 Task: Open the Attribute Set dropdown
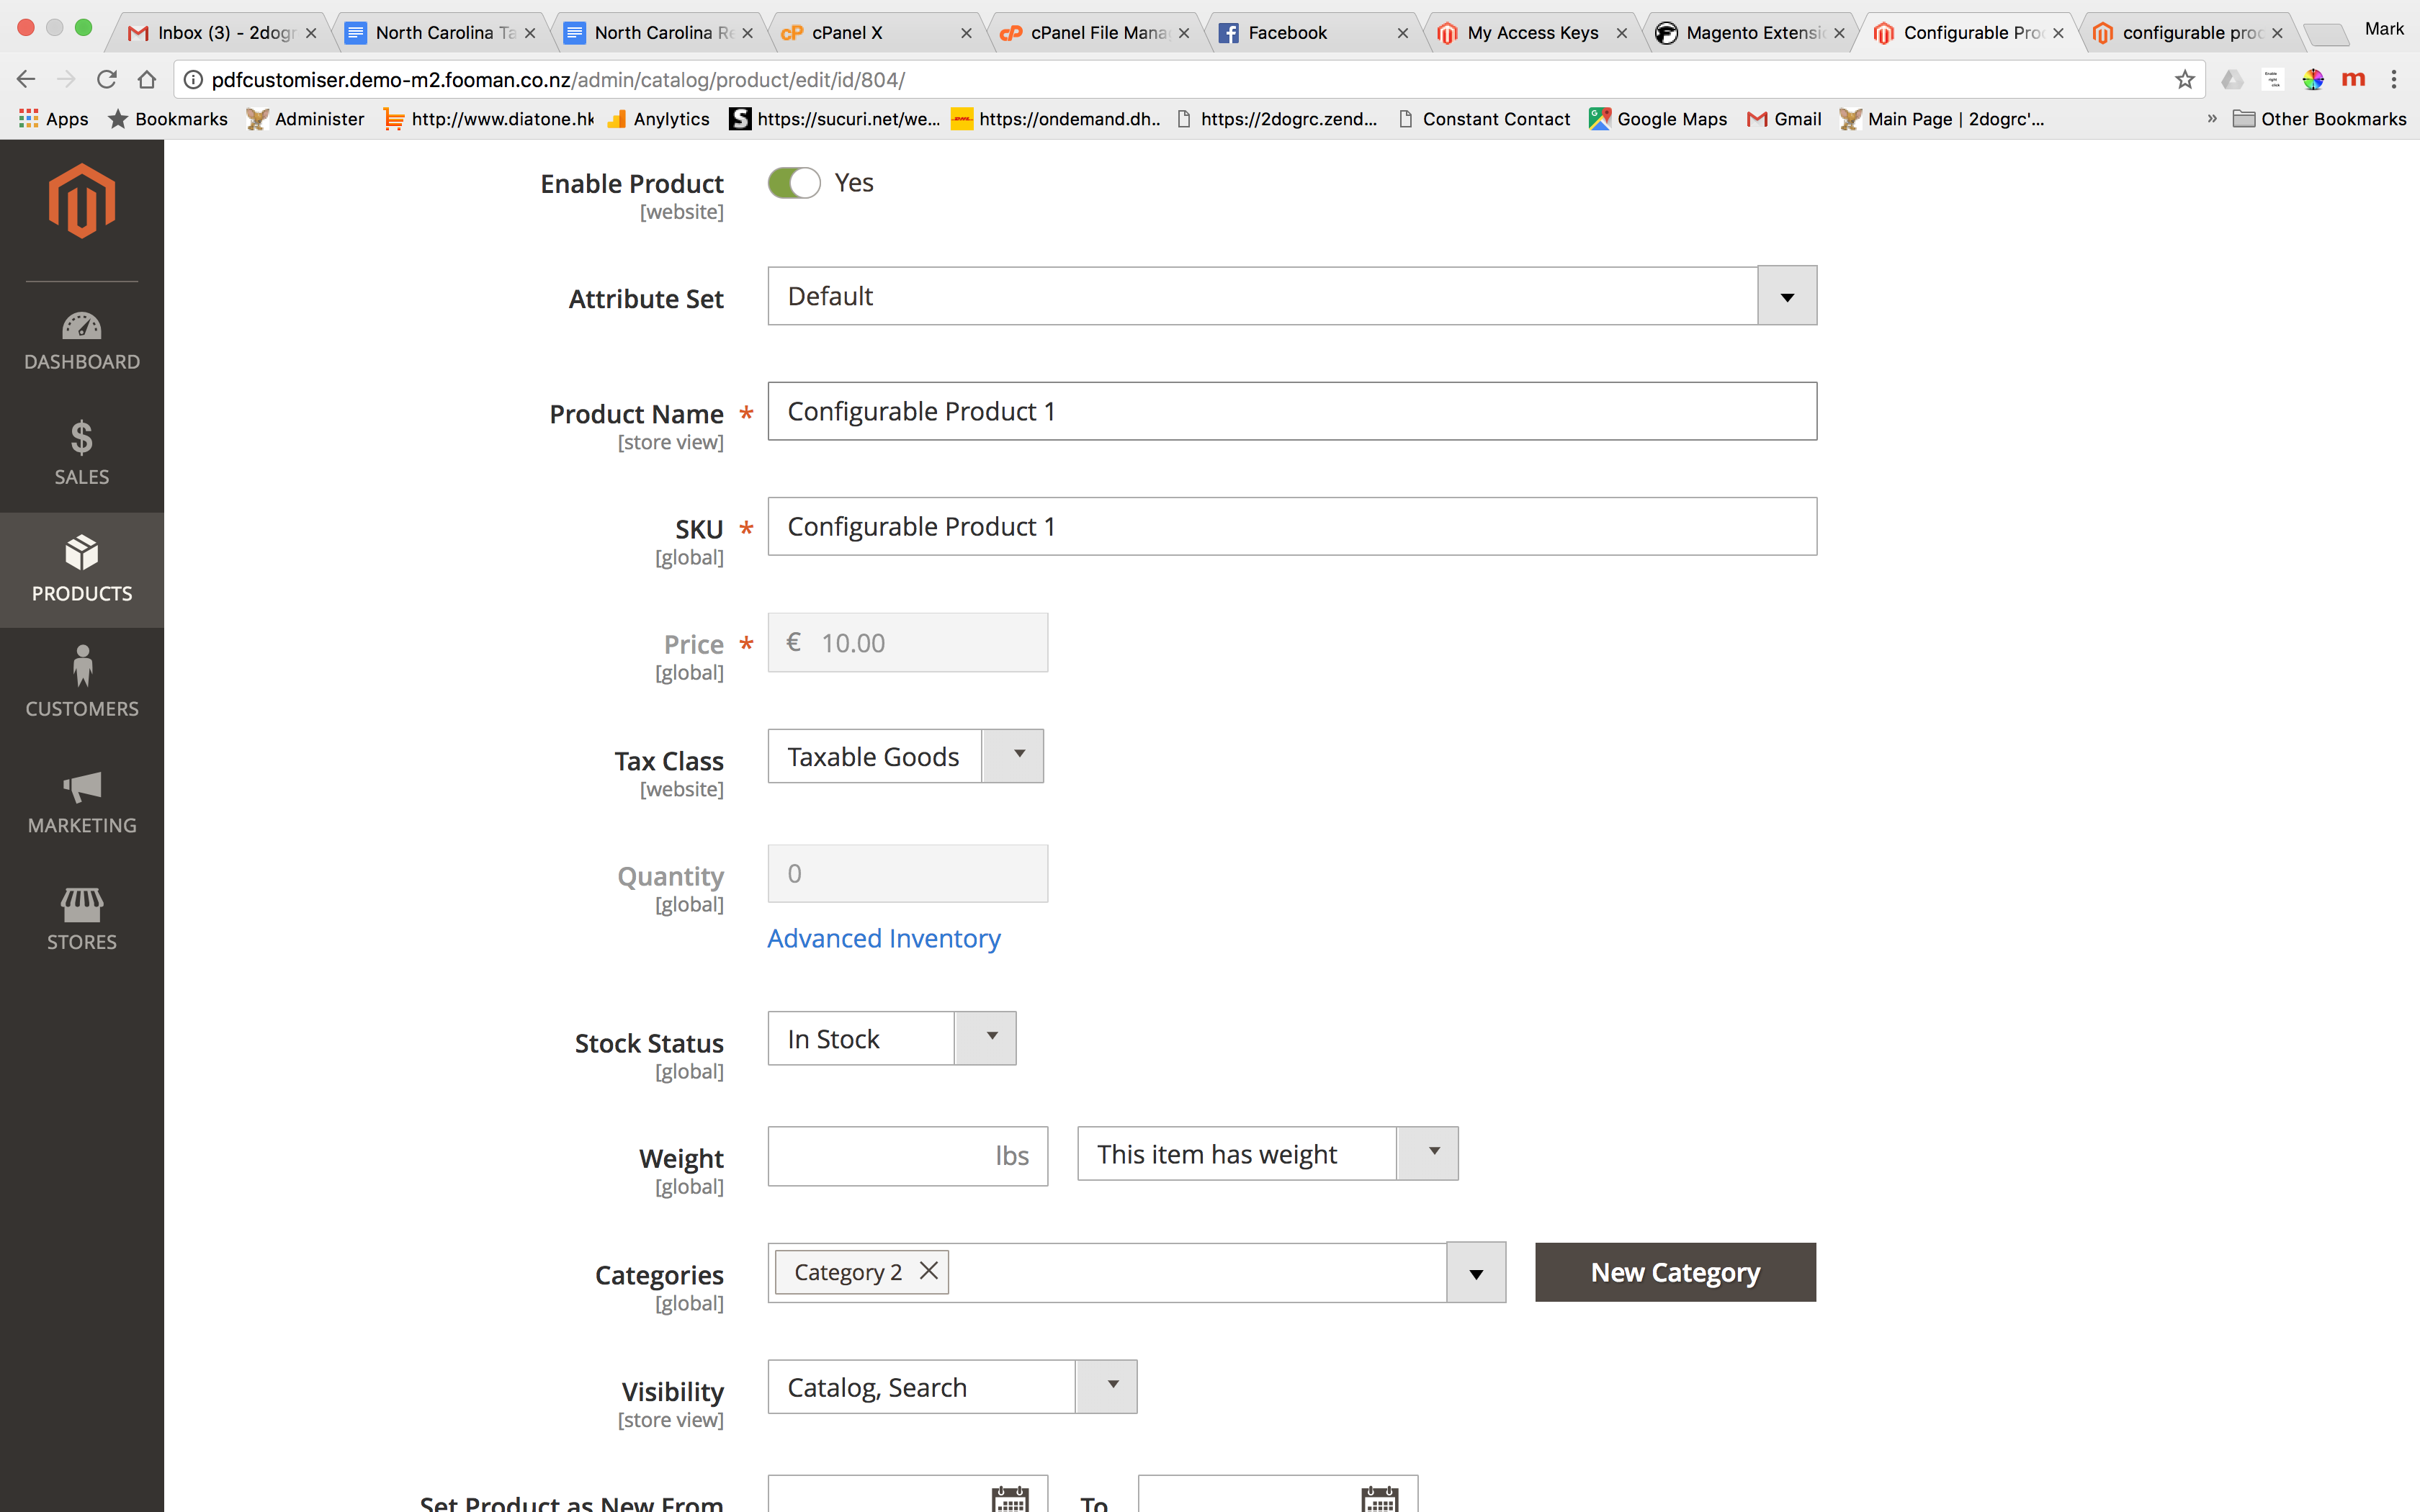click(1786, 295)
